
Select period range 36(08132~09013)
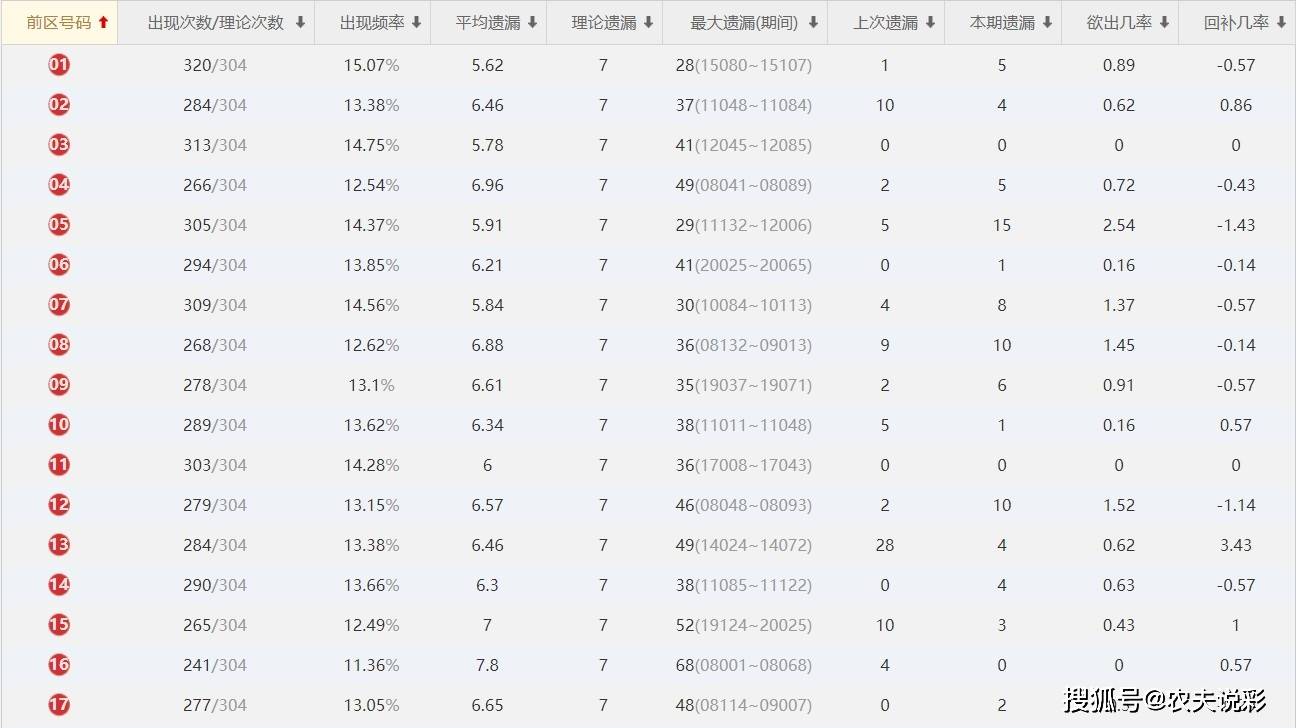coord(744,345)
